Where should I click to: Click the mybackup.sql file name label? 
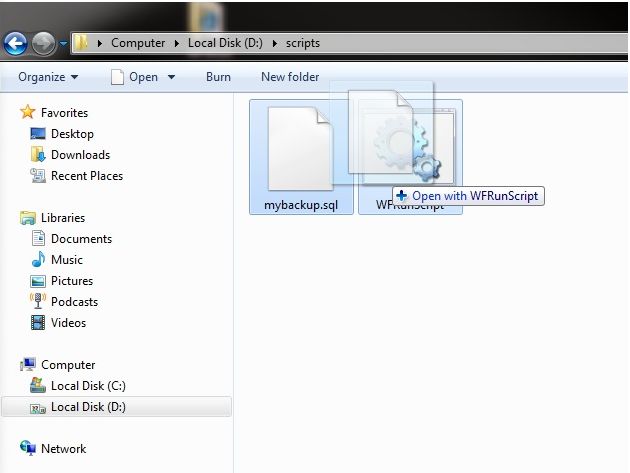301,205
